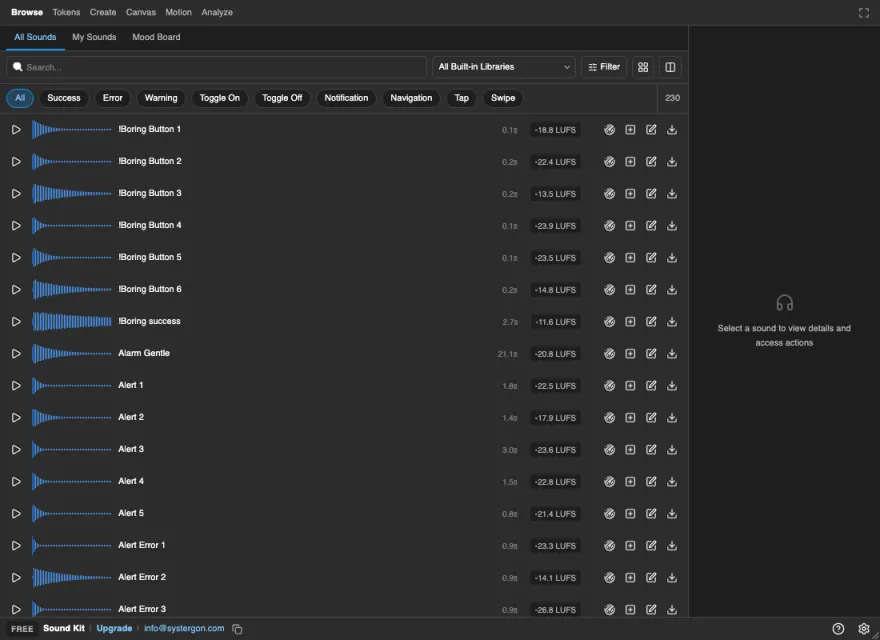
Task: Download the !Boring Button 1 sound
Action: (x=672, y=130)
